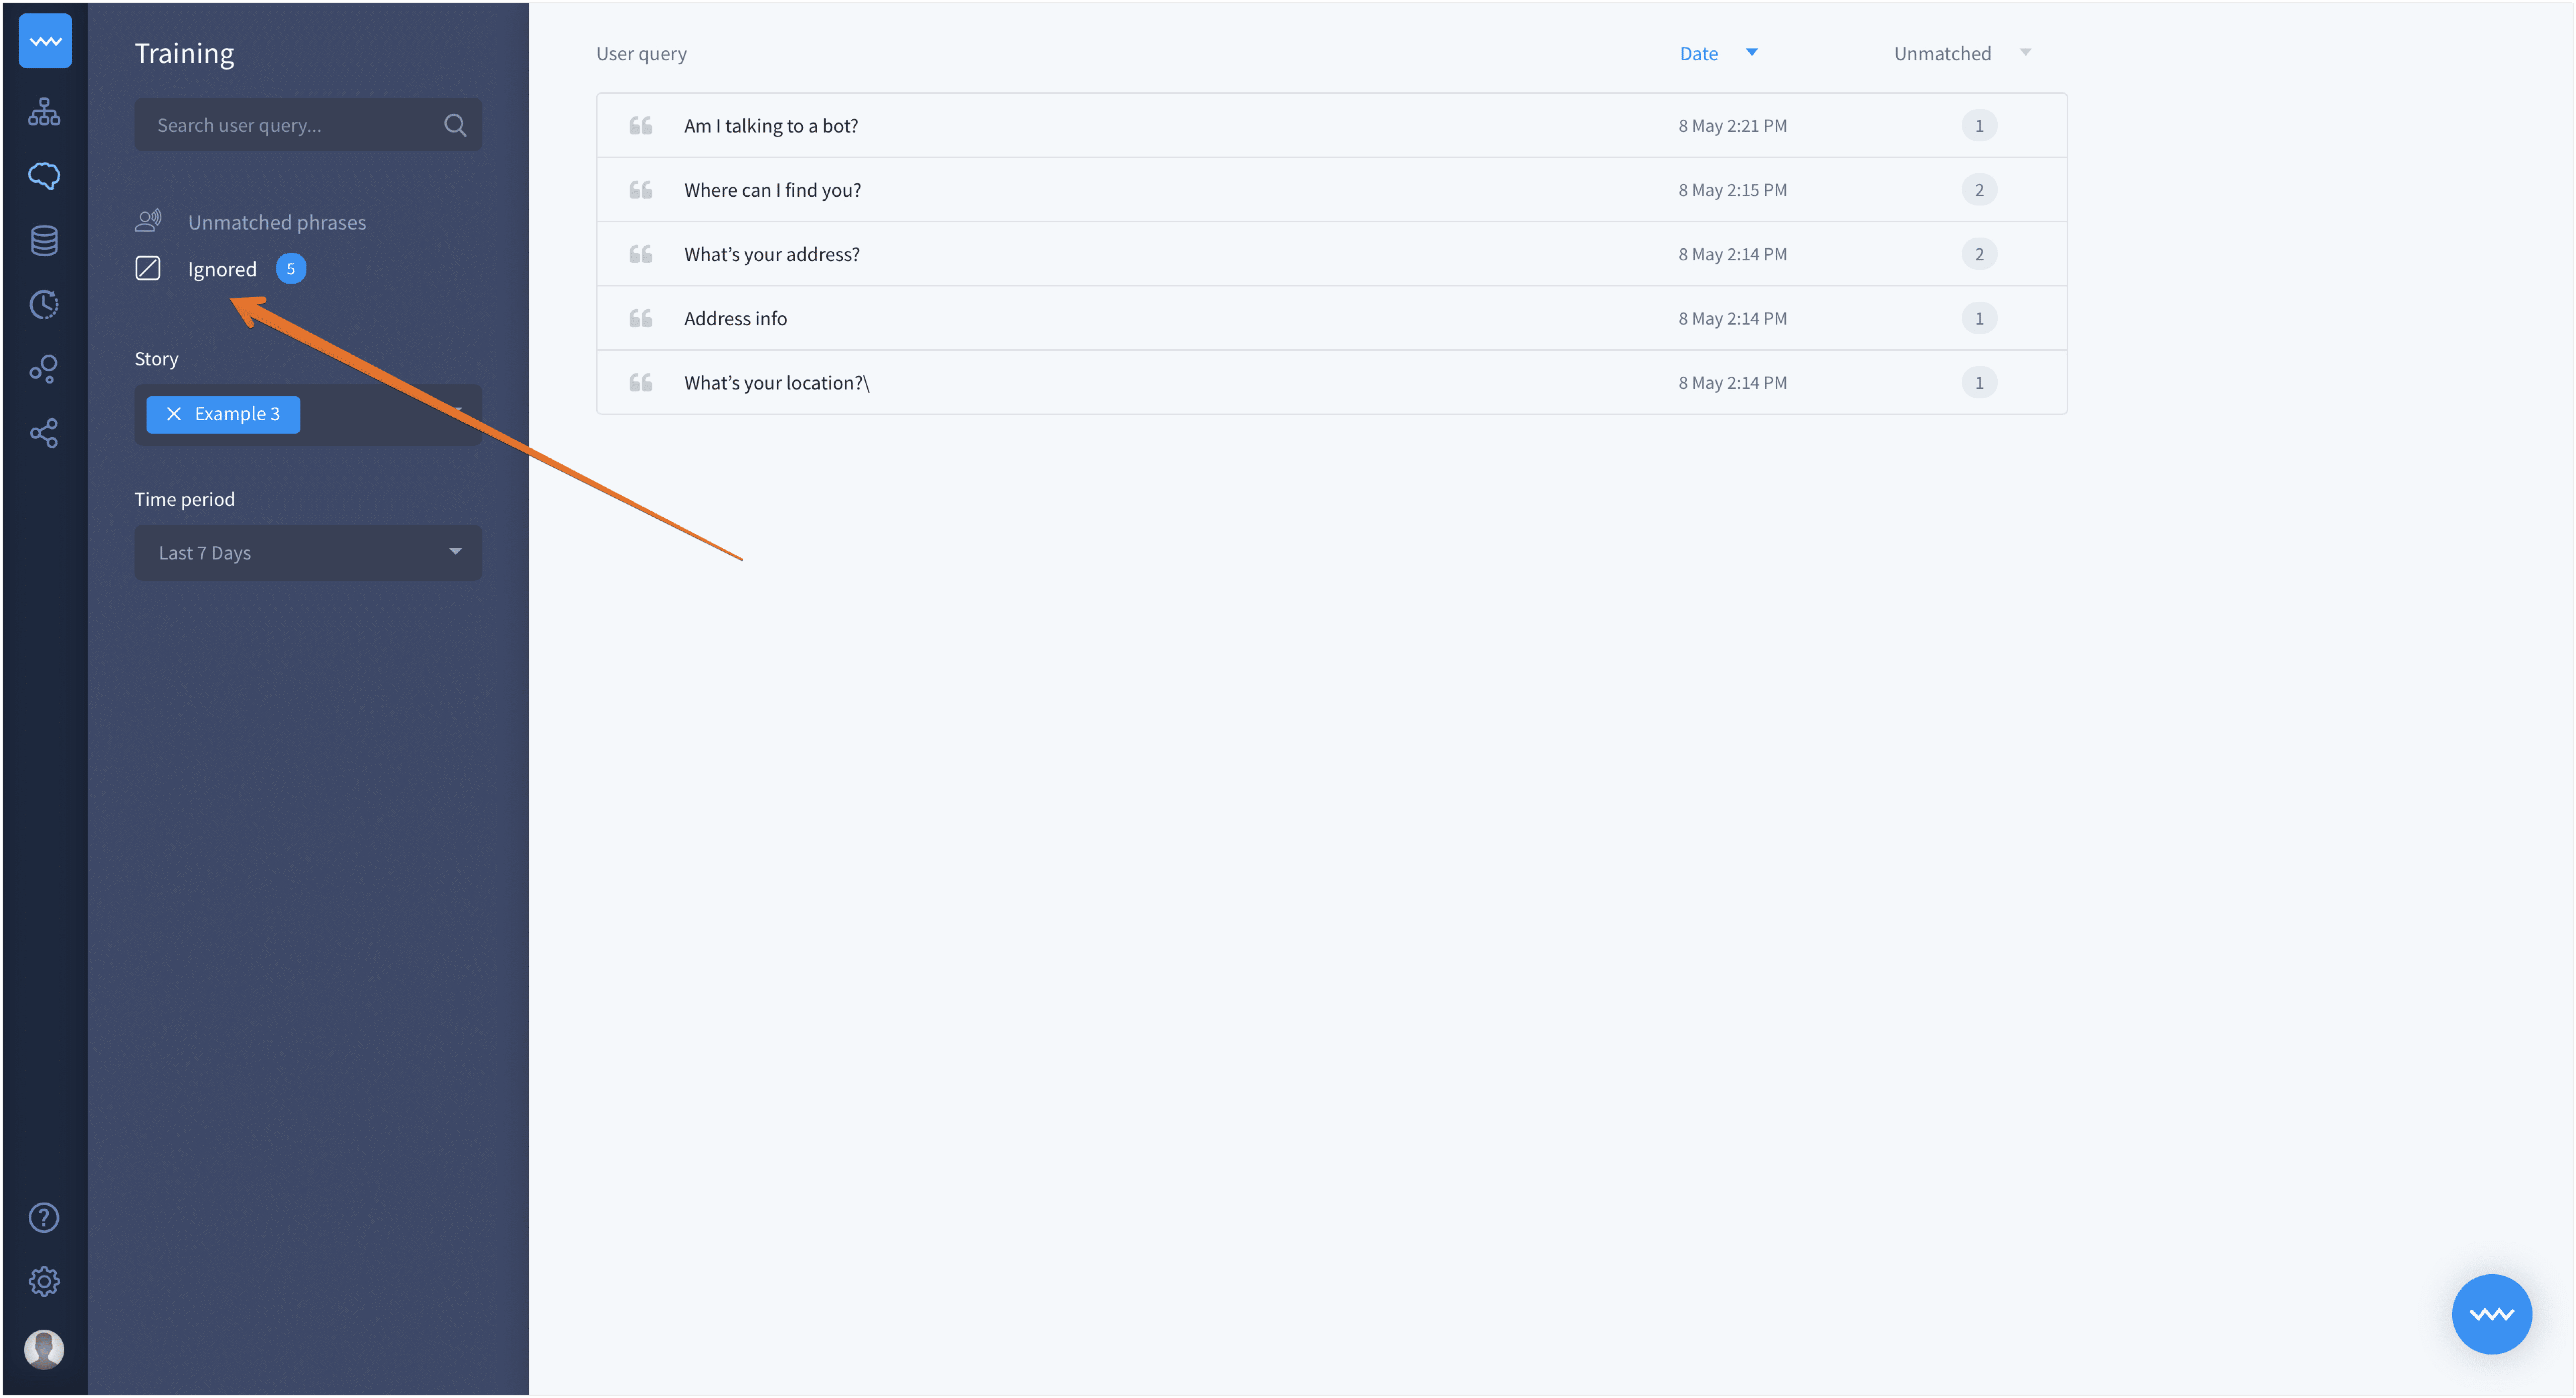Click the Ignored slashed-square icon
2576x1398 pixels.
coord(148,268)
